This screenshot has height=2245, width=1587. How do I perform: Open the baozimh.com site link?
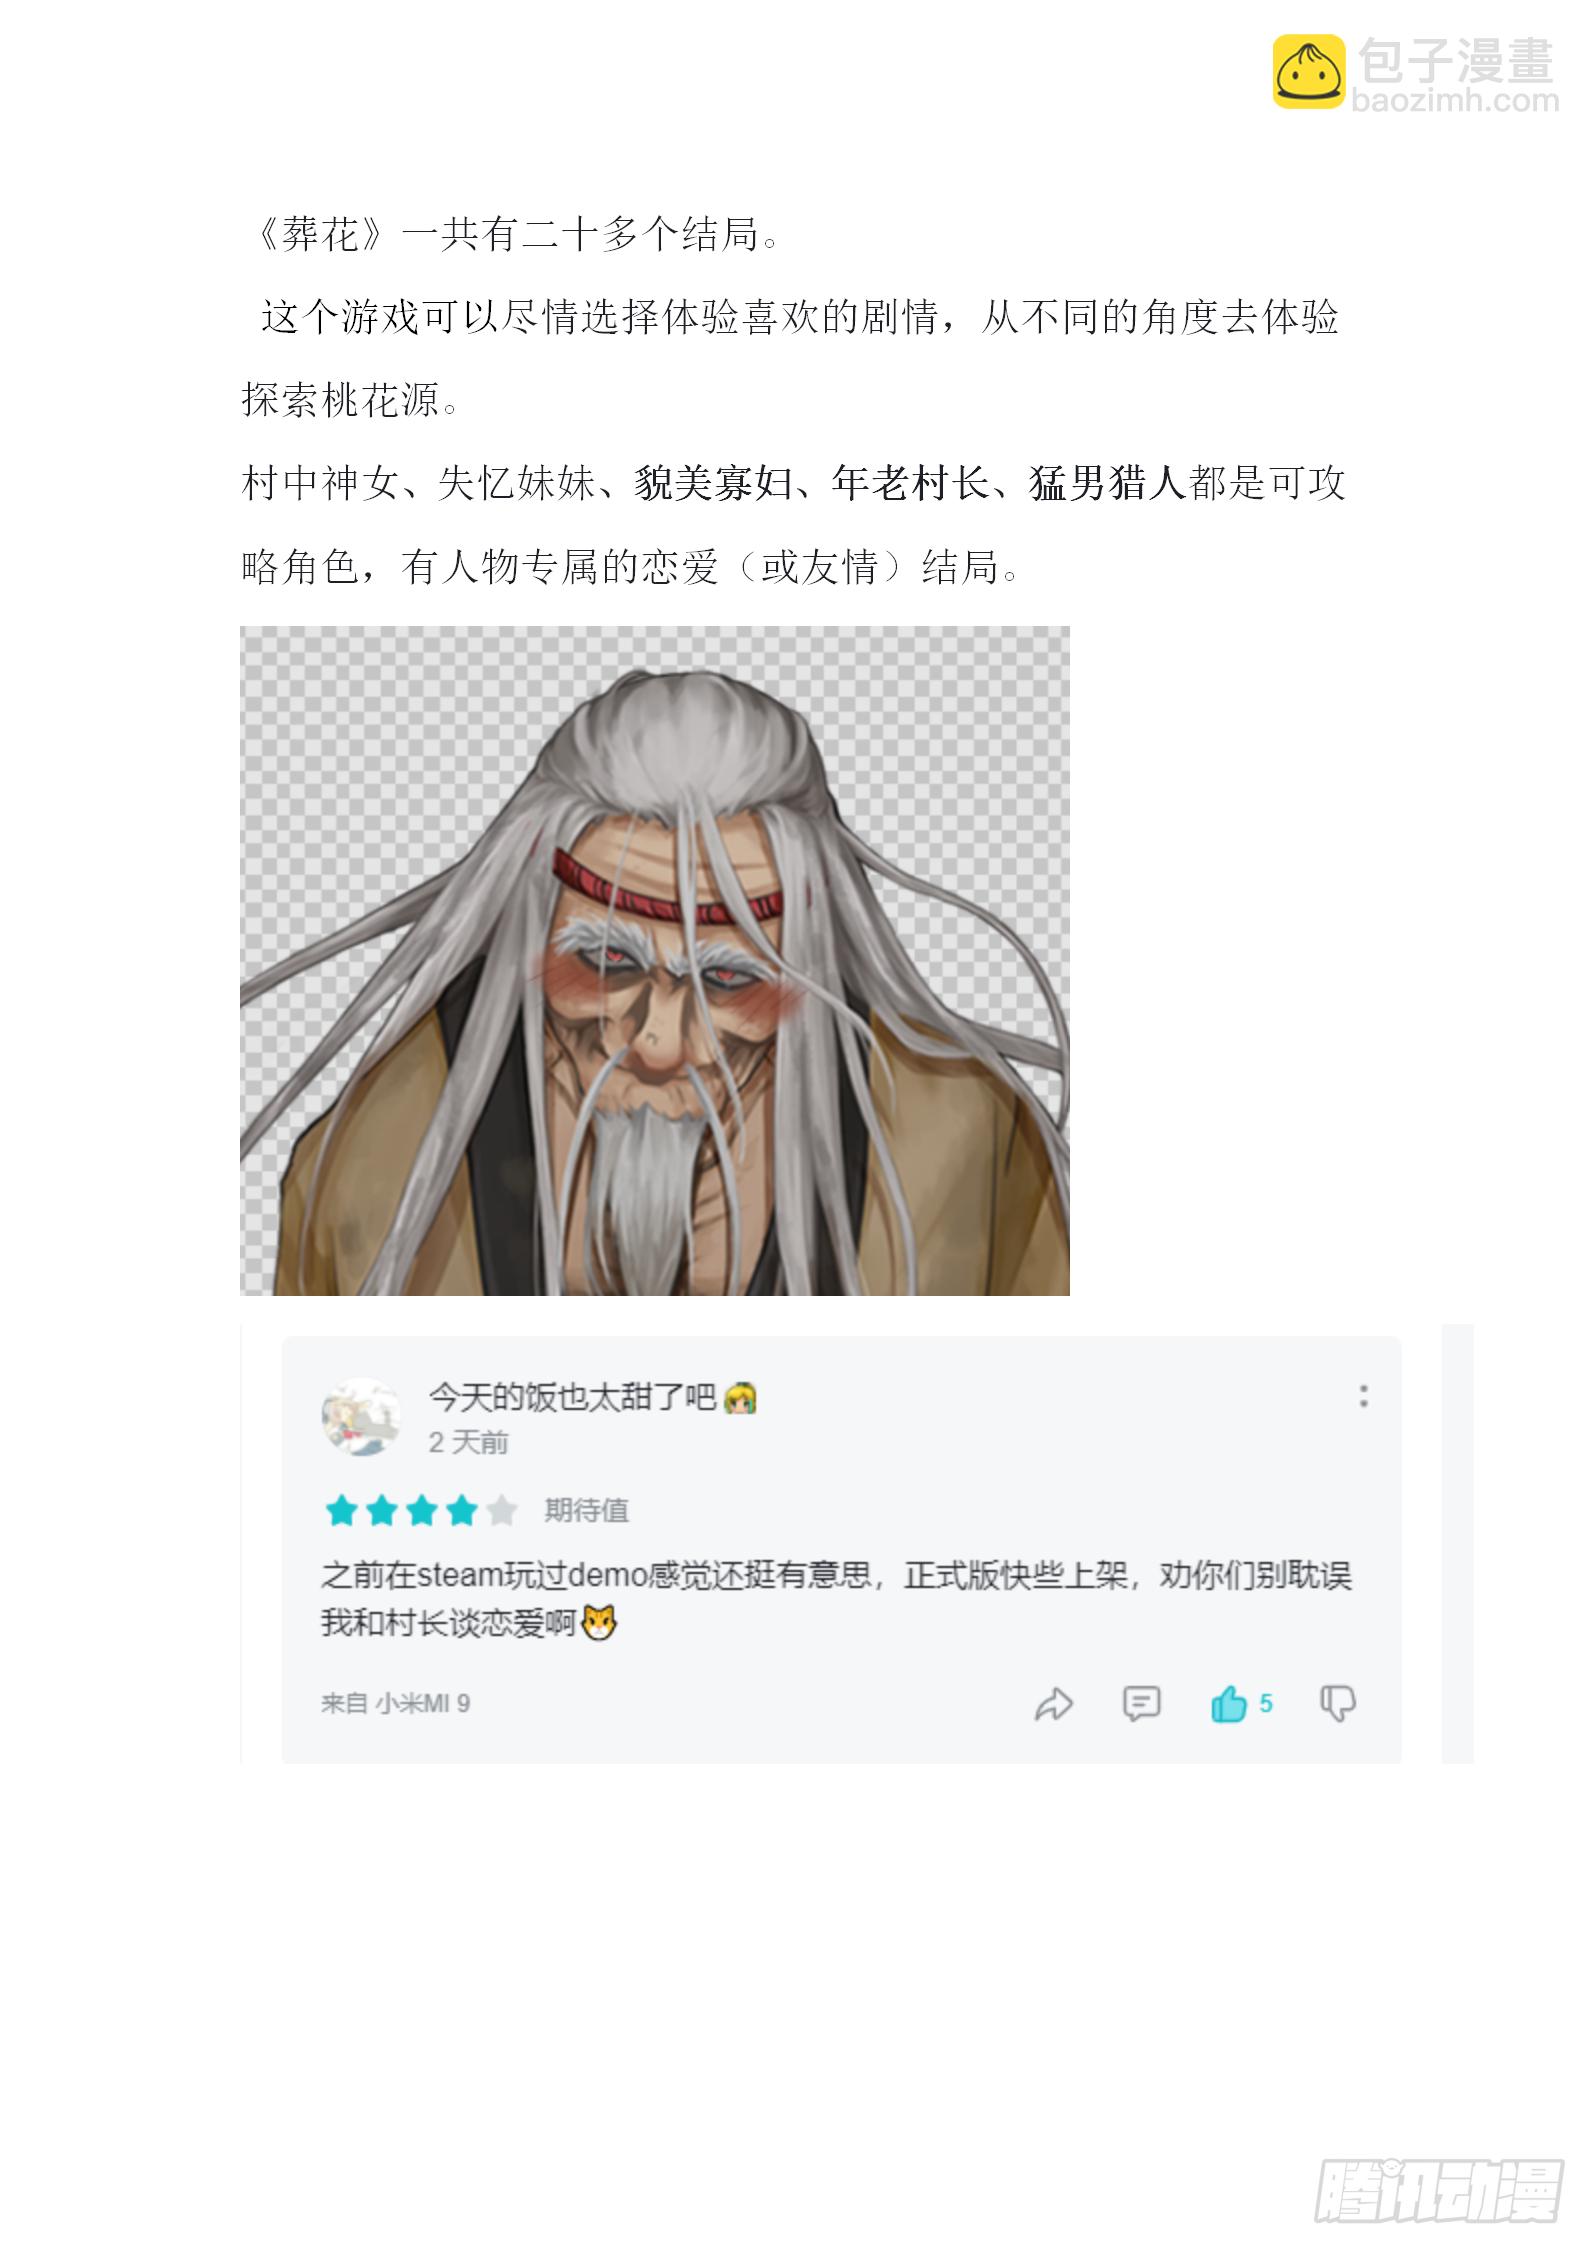tap(1454, 100)
